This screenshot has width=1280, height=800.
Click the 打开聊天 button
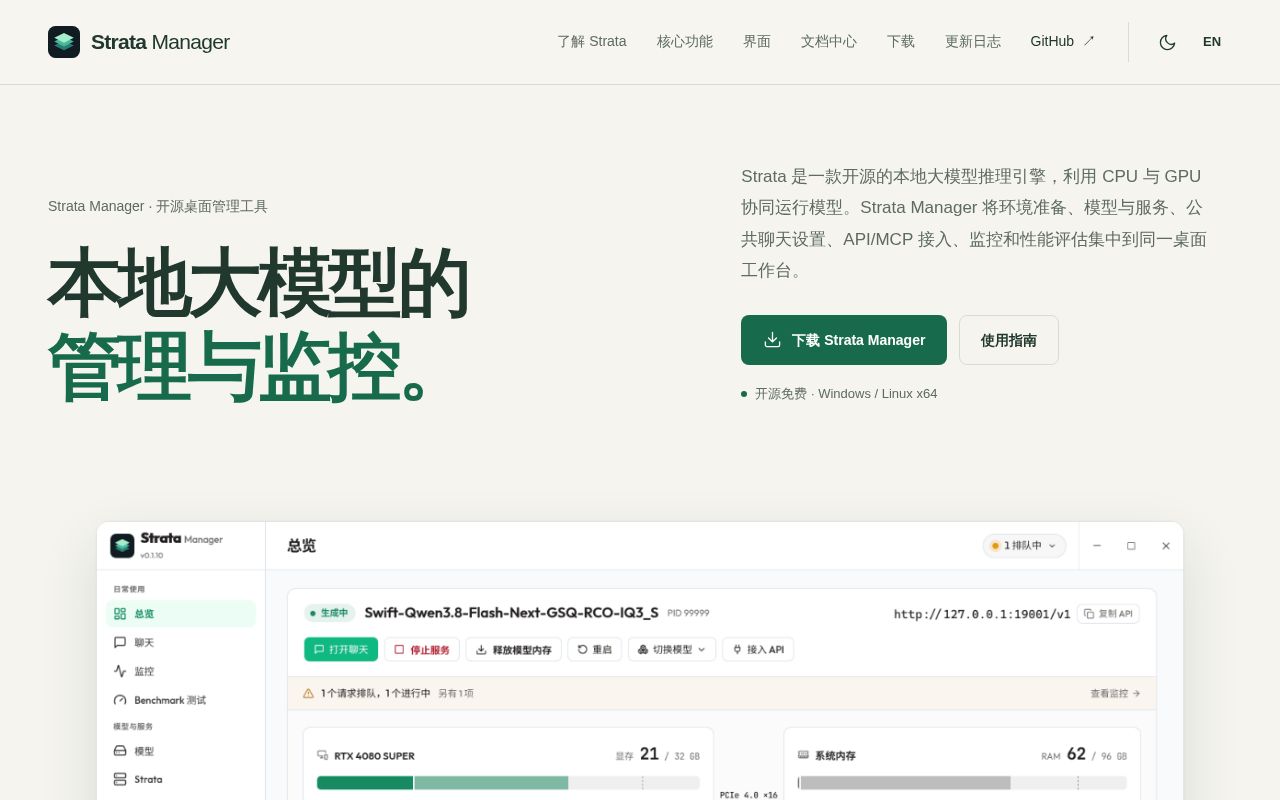pos(341,650)
